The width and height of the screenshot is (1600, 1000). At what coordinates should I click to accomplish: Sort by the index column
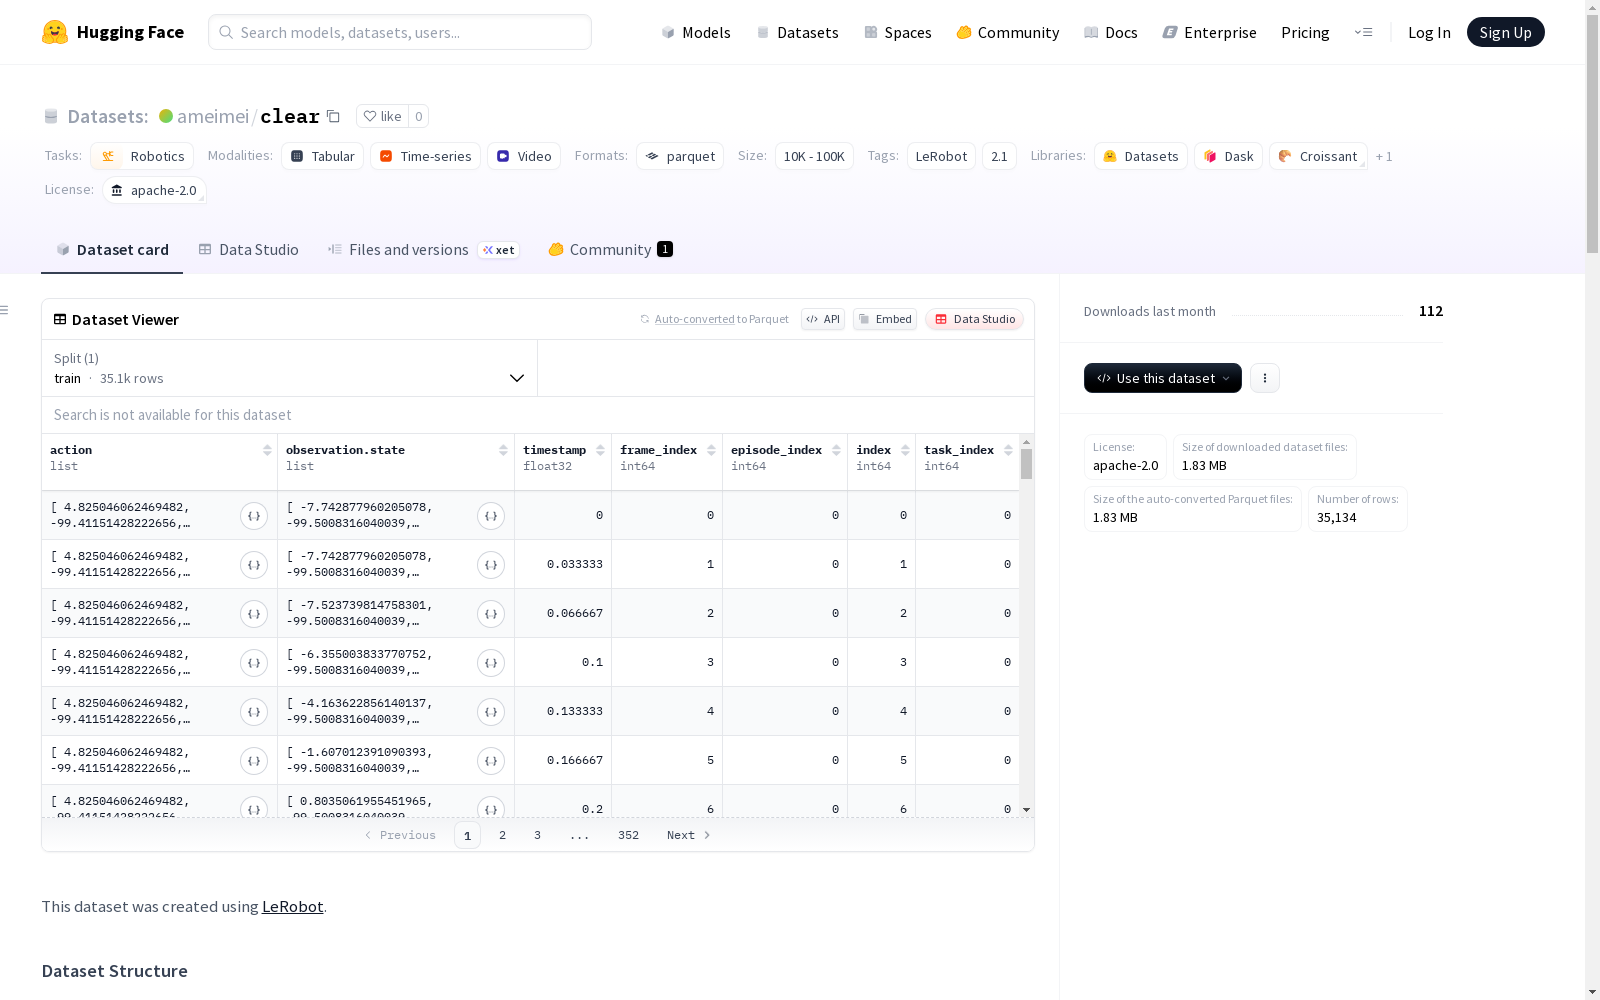[905, 450]
